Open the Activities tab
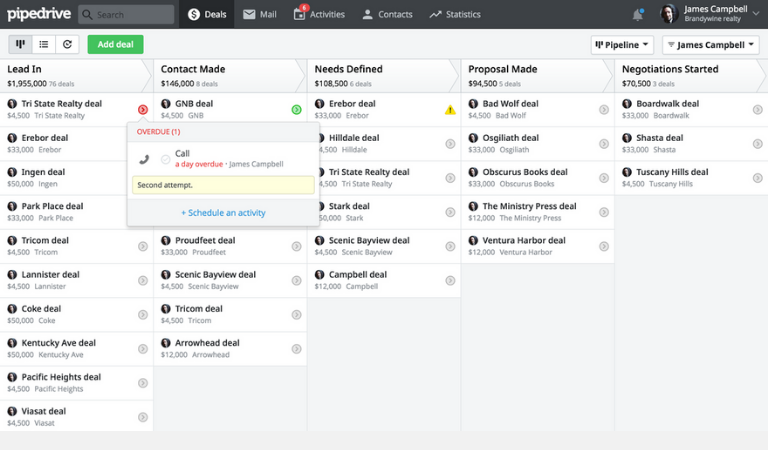 (x=319, y=15)
